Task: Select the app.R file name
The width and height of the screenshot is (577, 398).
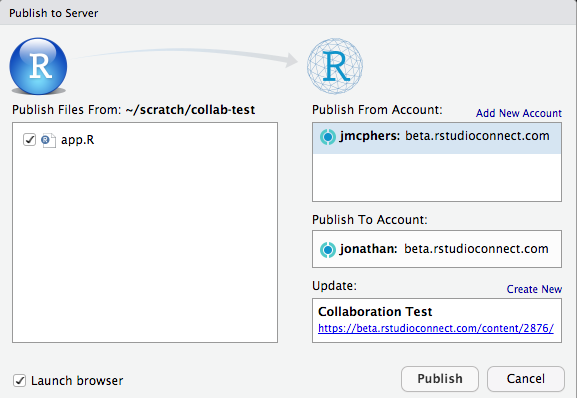Action: pos(78,140)
